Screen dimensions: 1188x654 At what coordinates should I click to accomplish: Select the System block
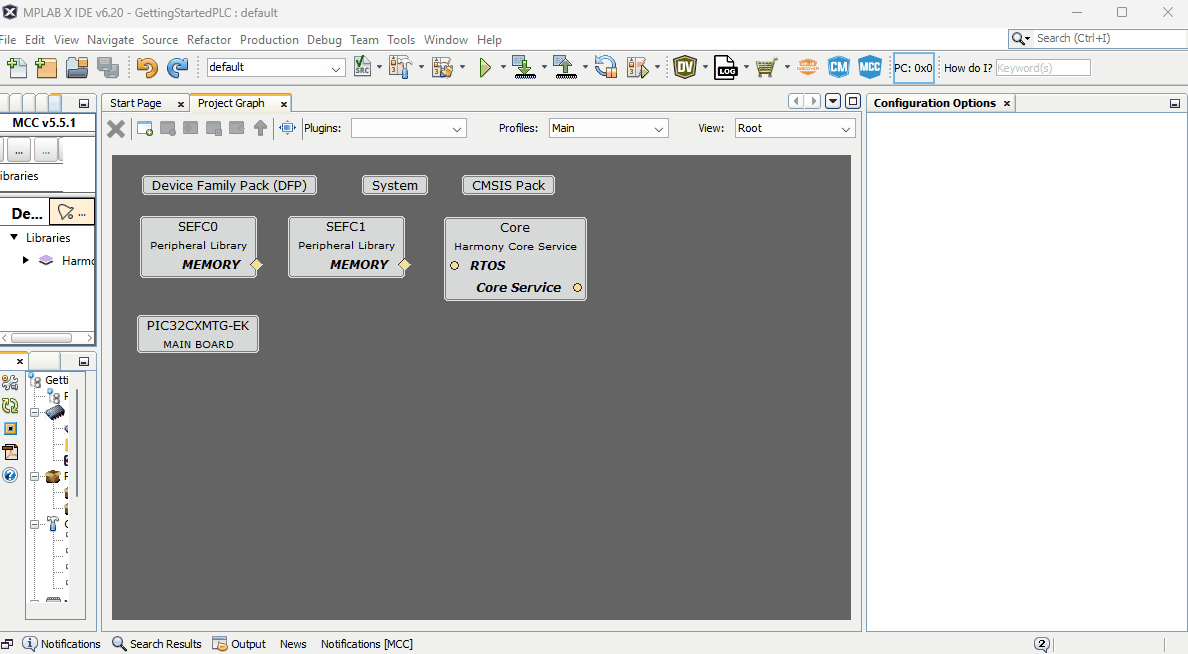[395, 185]
